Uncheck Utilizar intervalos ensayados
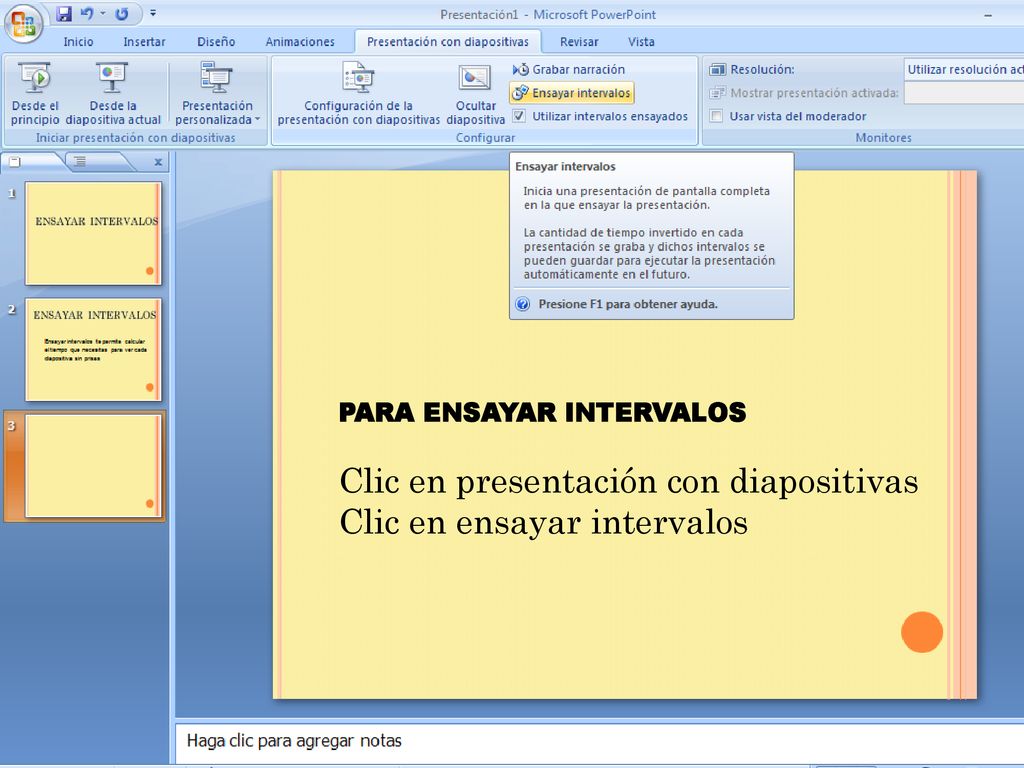1024x768 pixels. tap(519, 116)
